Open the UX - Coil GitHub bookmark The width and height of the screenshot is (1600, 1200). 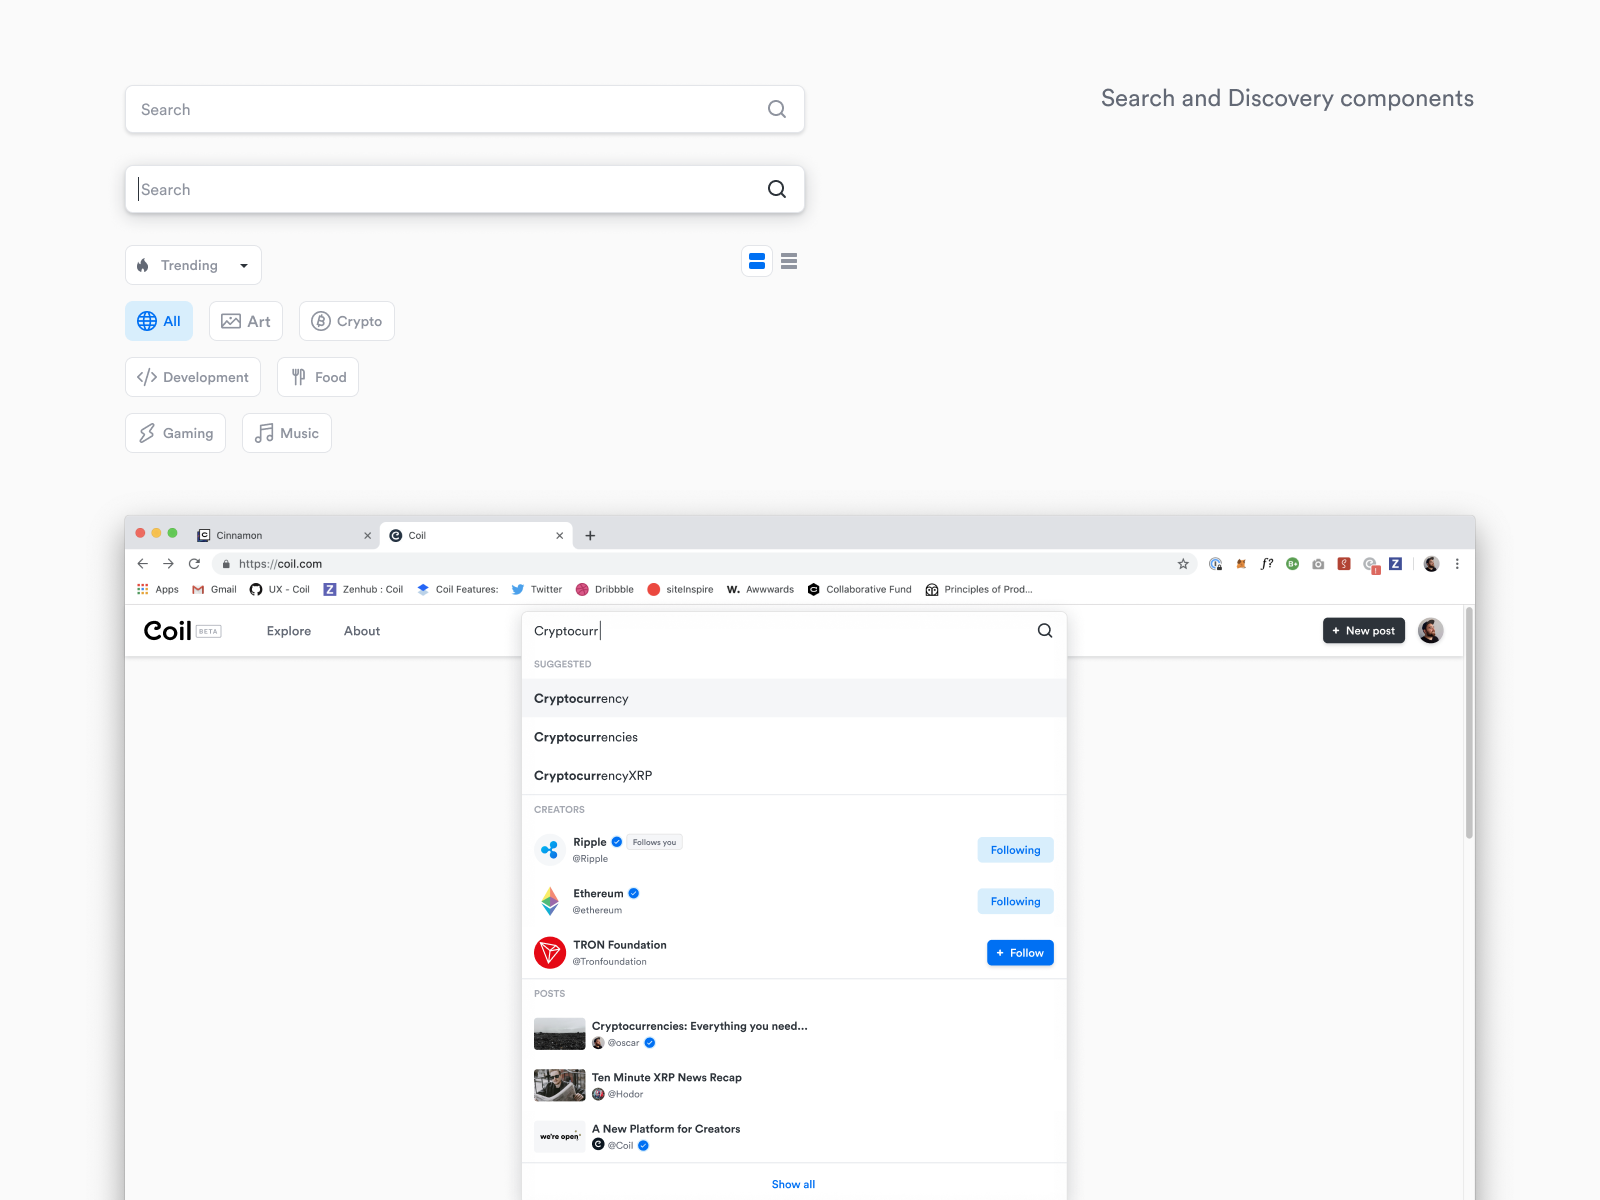[280, 589]
